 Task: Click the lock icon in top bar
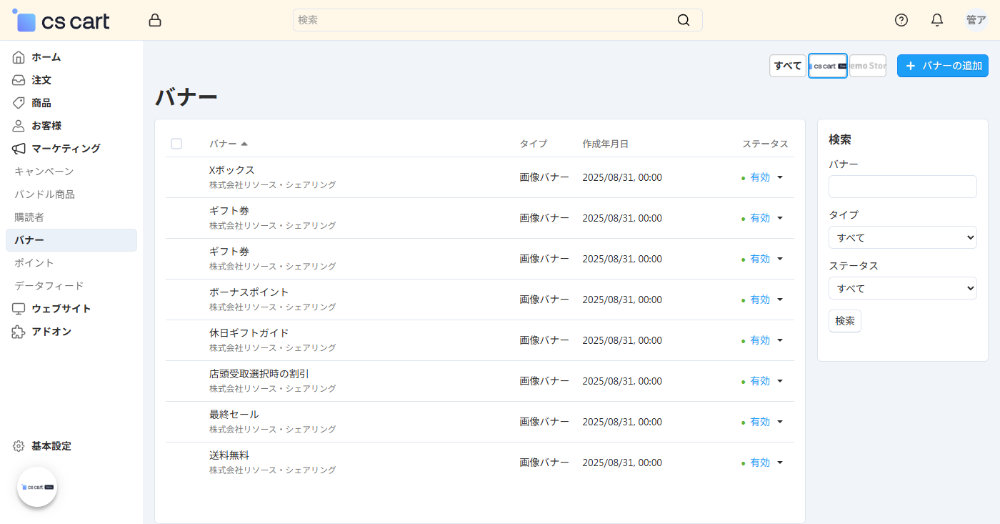(154, 20)
